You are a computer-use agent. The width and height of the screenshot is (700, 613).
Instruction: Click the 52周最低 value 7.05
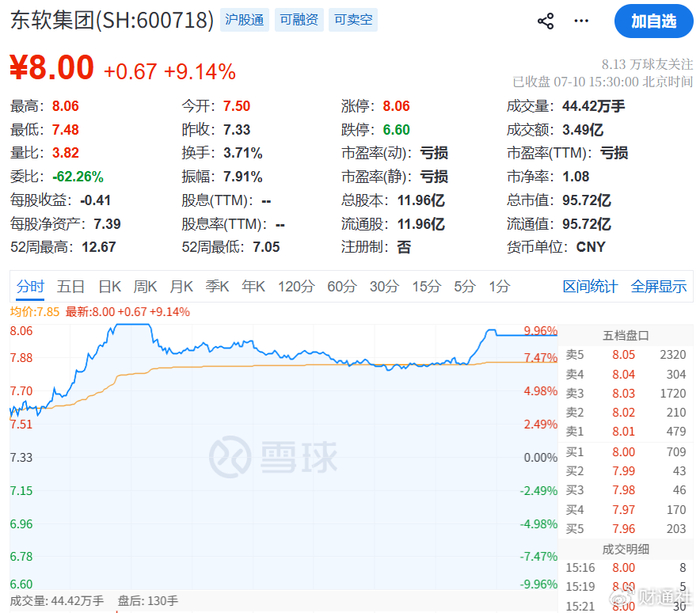[x=266, y=247]
